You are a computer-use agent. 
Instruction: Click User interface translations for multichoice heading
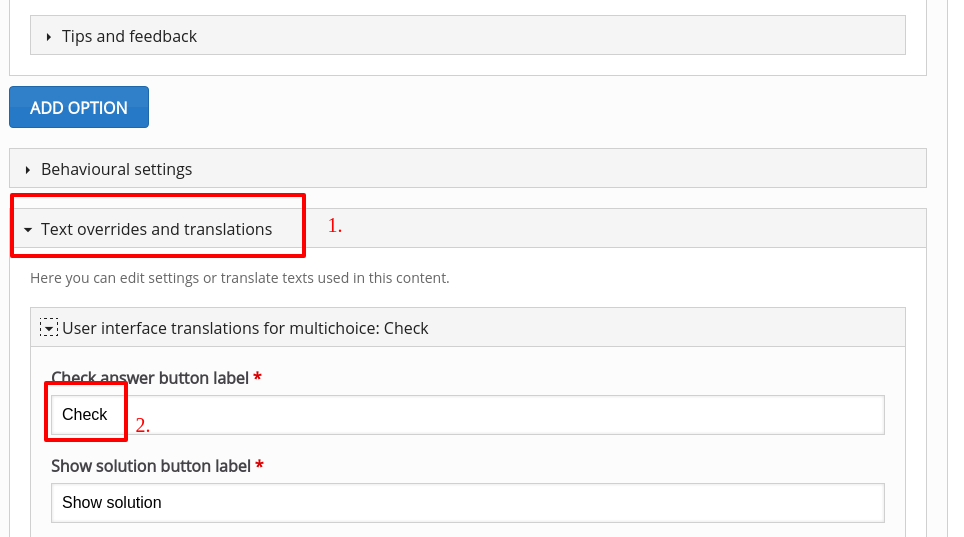[x=245, y=328]
